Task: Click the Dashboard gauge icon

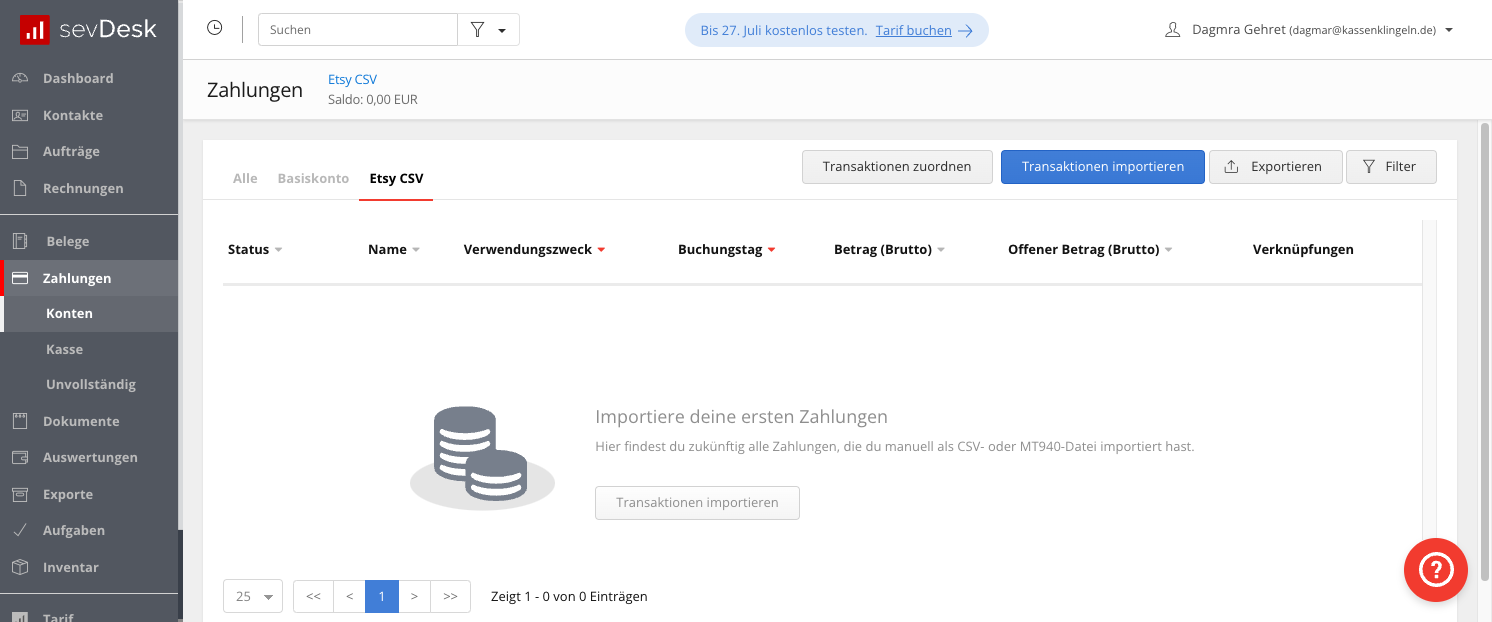Action: click(20, 78)
